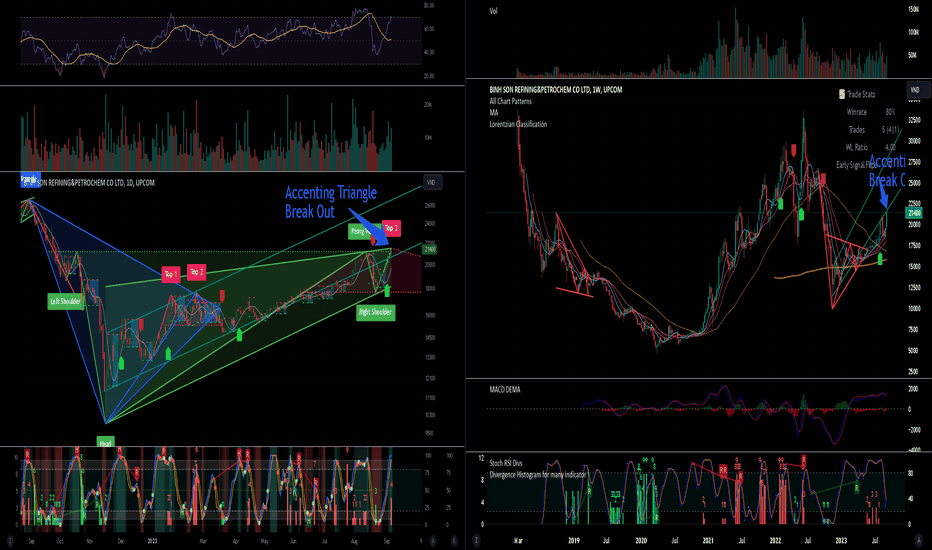The width and height of the screenshot is (932, 550).
Task: Click '32500' on weekly chart price scale
Action: point(914,120)
